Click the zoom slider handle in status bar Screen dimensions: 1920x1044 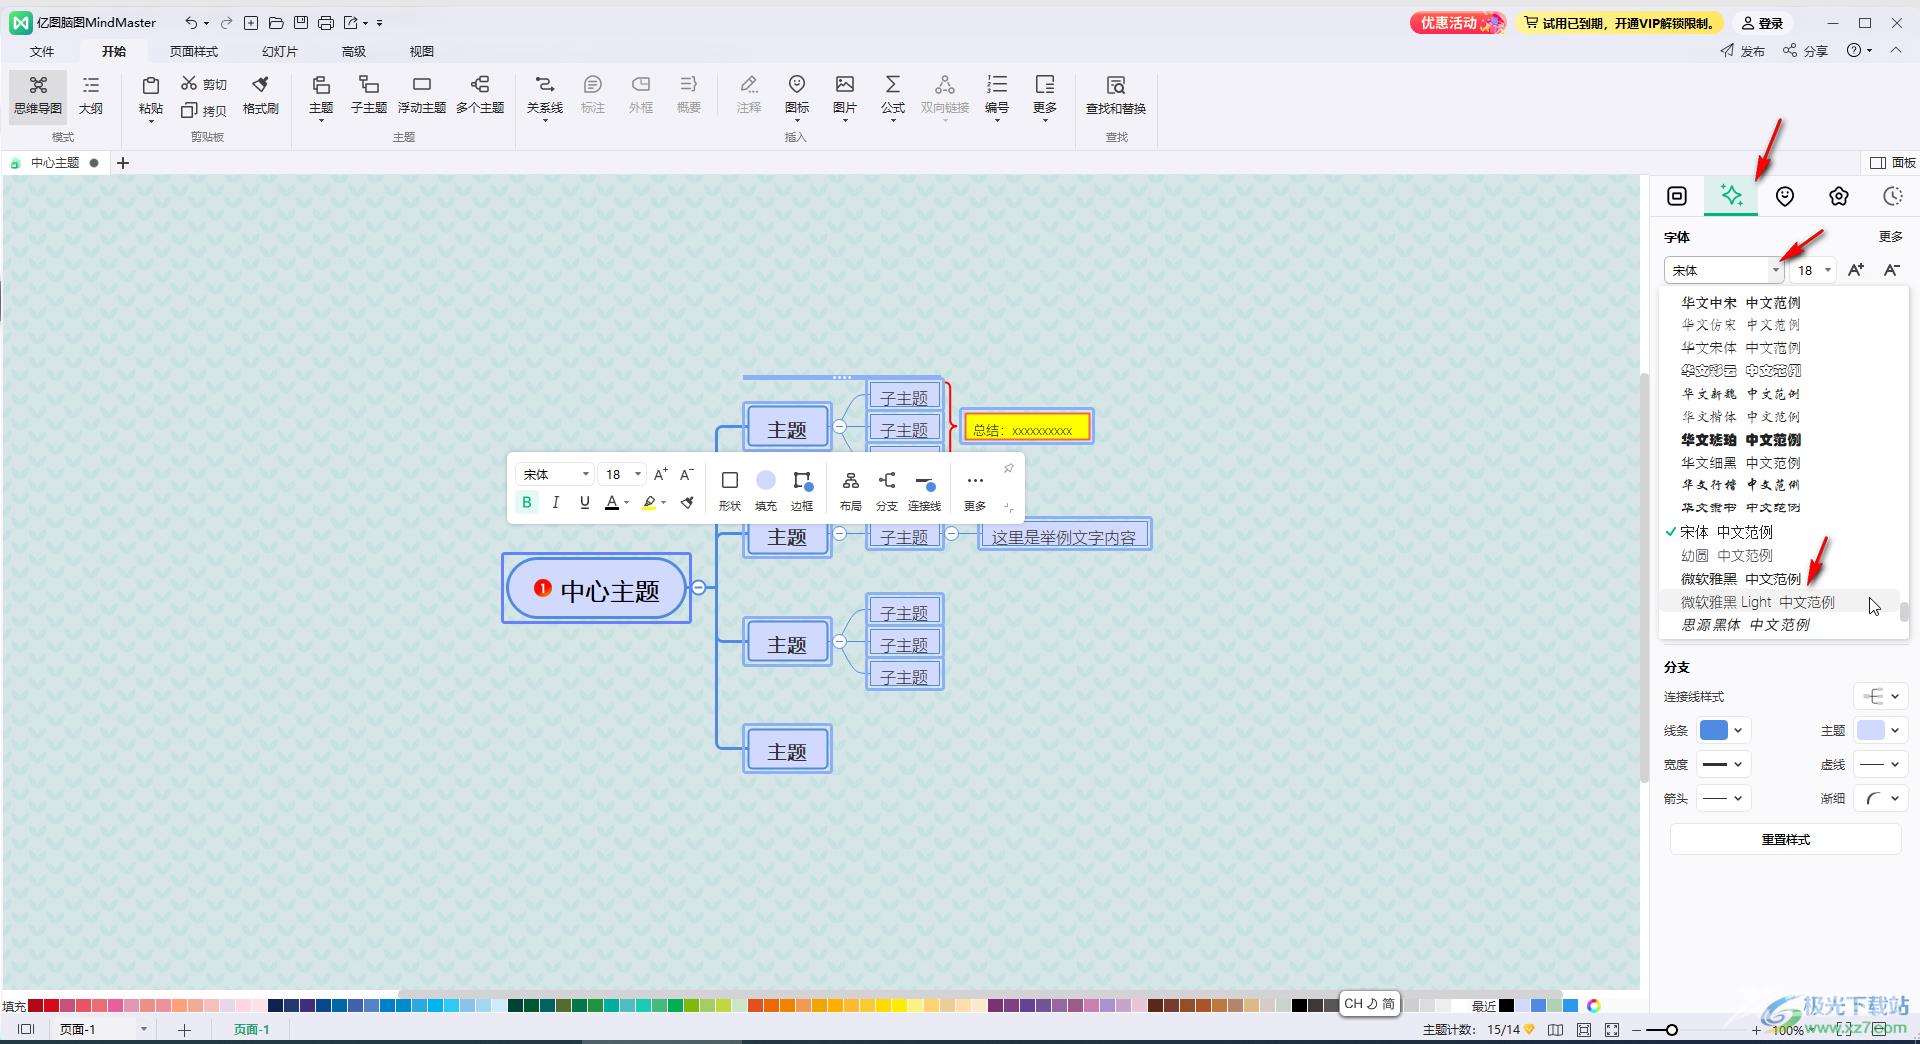[x=1671, y=1029]
